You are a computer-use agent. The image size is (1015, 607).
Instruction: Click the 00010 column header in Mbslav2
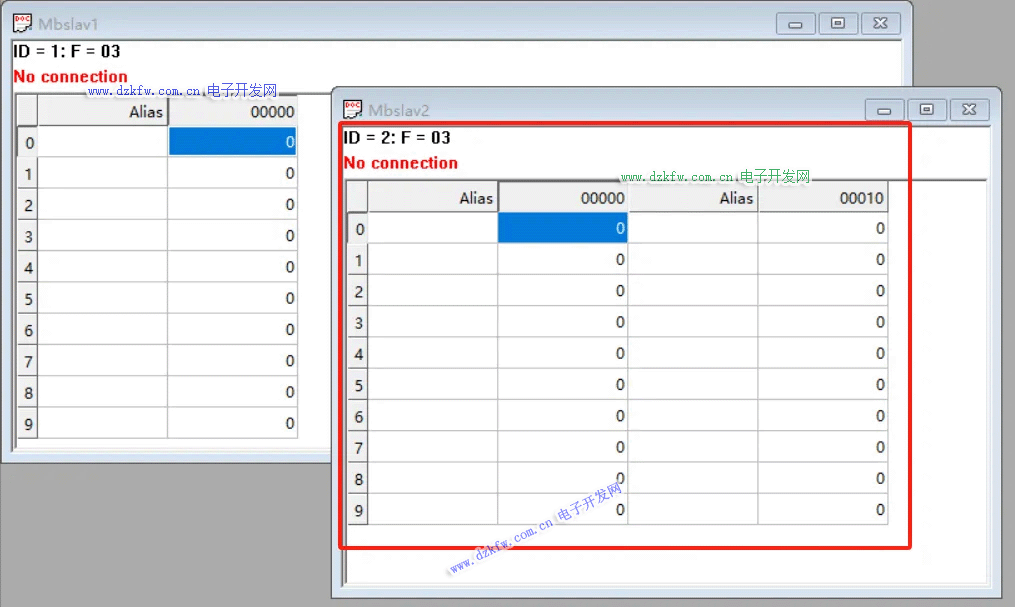[x=823, y=197]
